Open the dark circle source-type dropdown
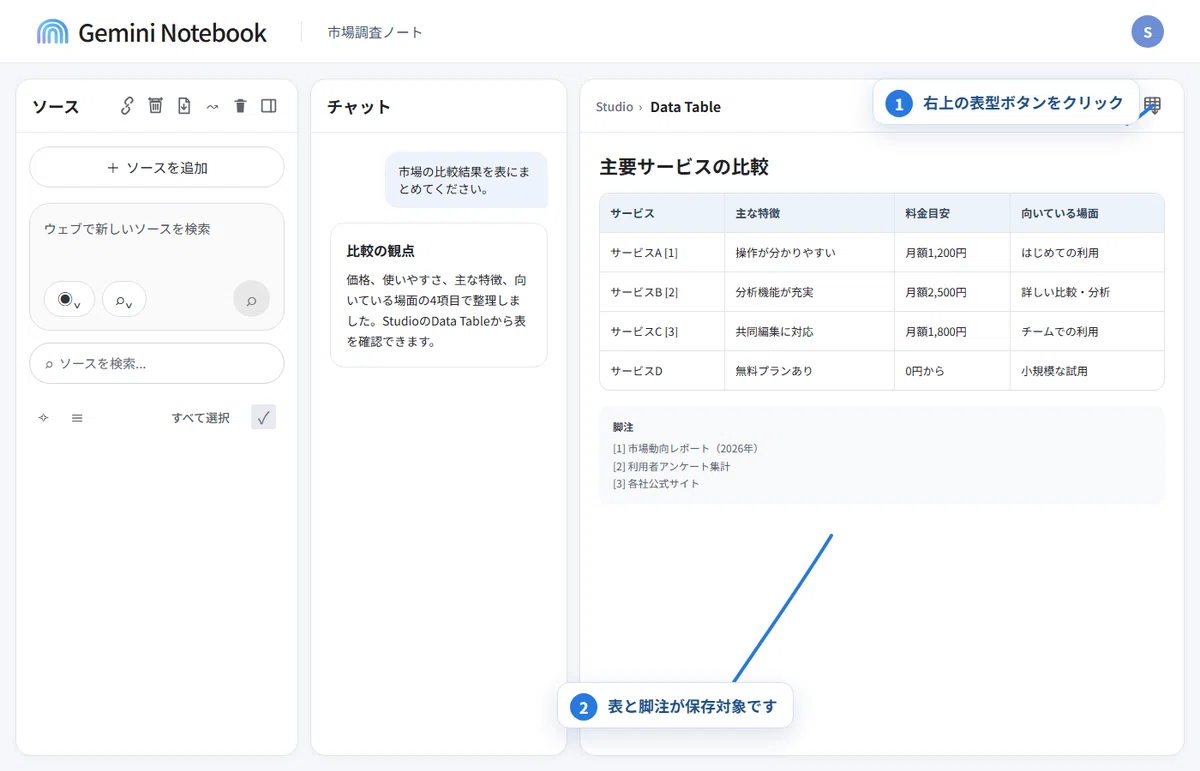Screen dimensions: 1200x771 69,299
